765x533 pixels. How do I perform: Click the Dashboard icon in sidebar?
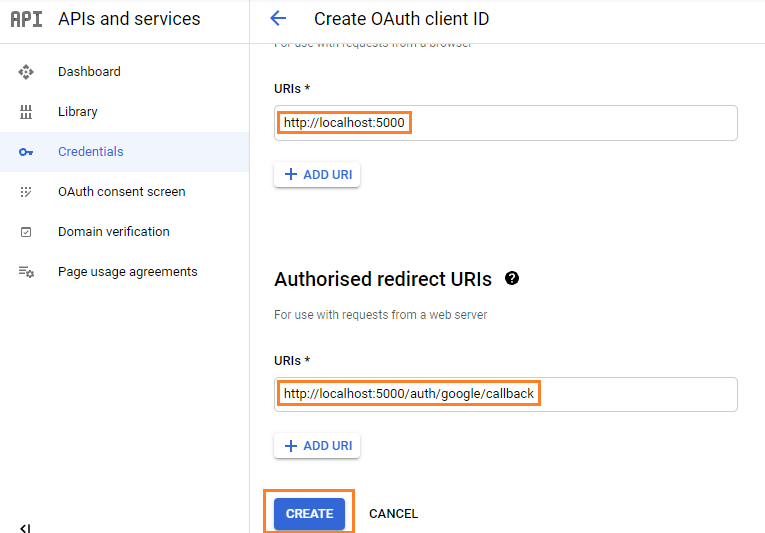click(x=26, y=72)
